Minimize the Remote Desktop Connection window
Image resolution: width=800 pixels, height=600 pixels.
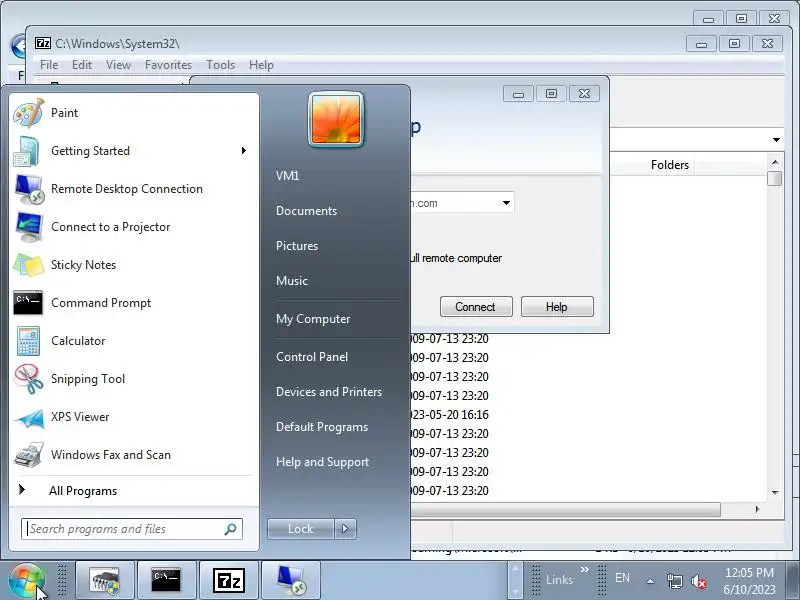coord(518,94)
